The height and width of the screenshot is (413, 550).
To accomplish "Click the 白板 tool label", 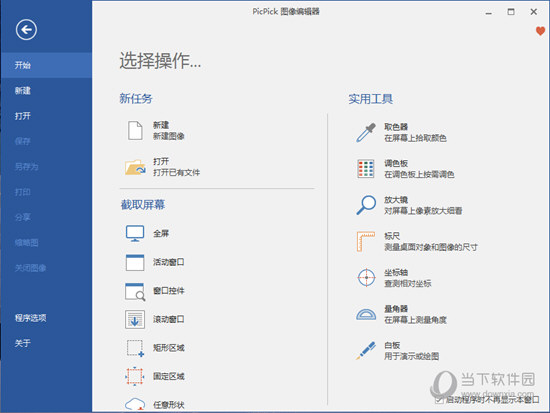I will [392, 345].
